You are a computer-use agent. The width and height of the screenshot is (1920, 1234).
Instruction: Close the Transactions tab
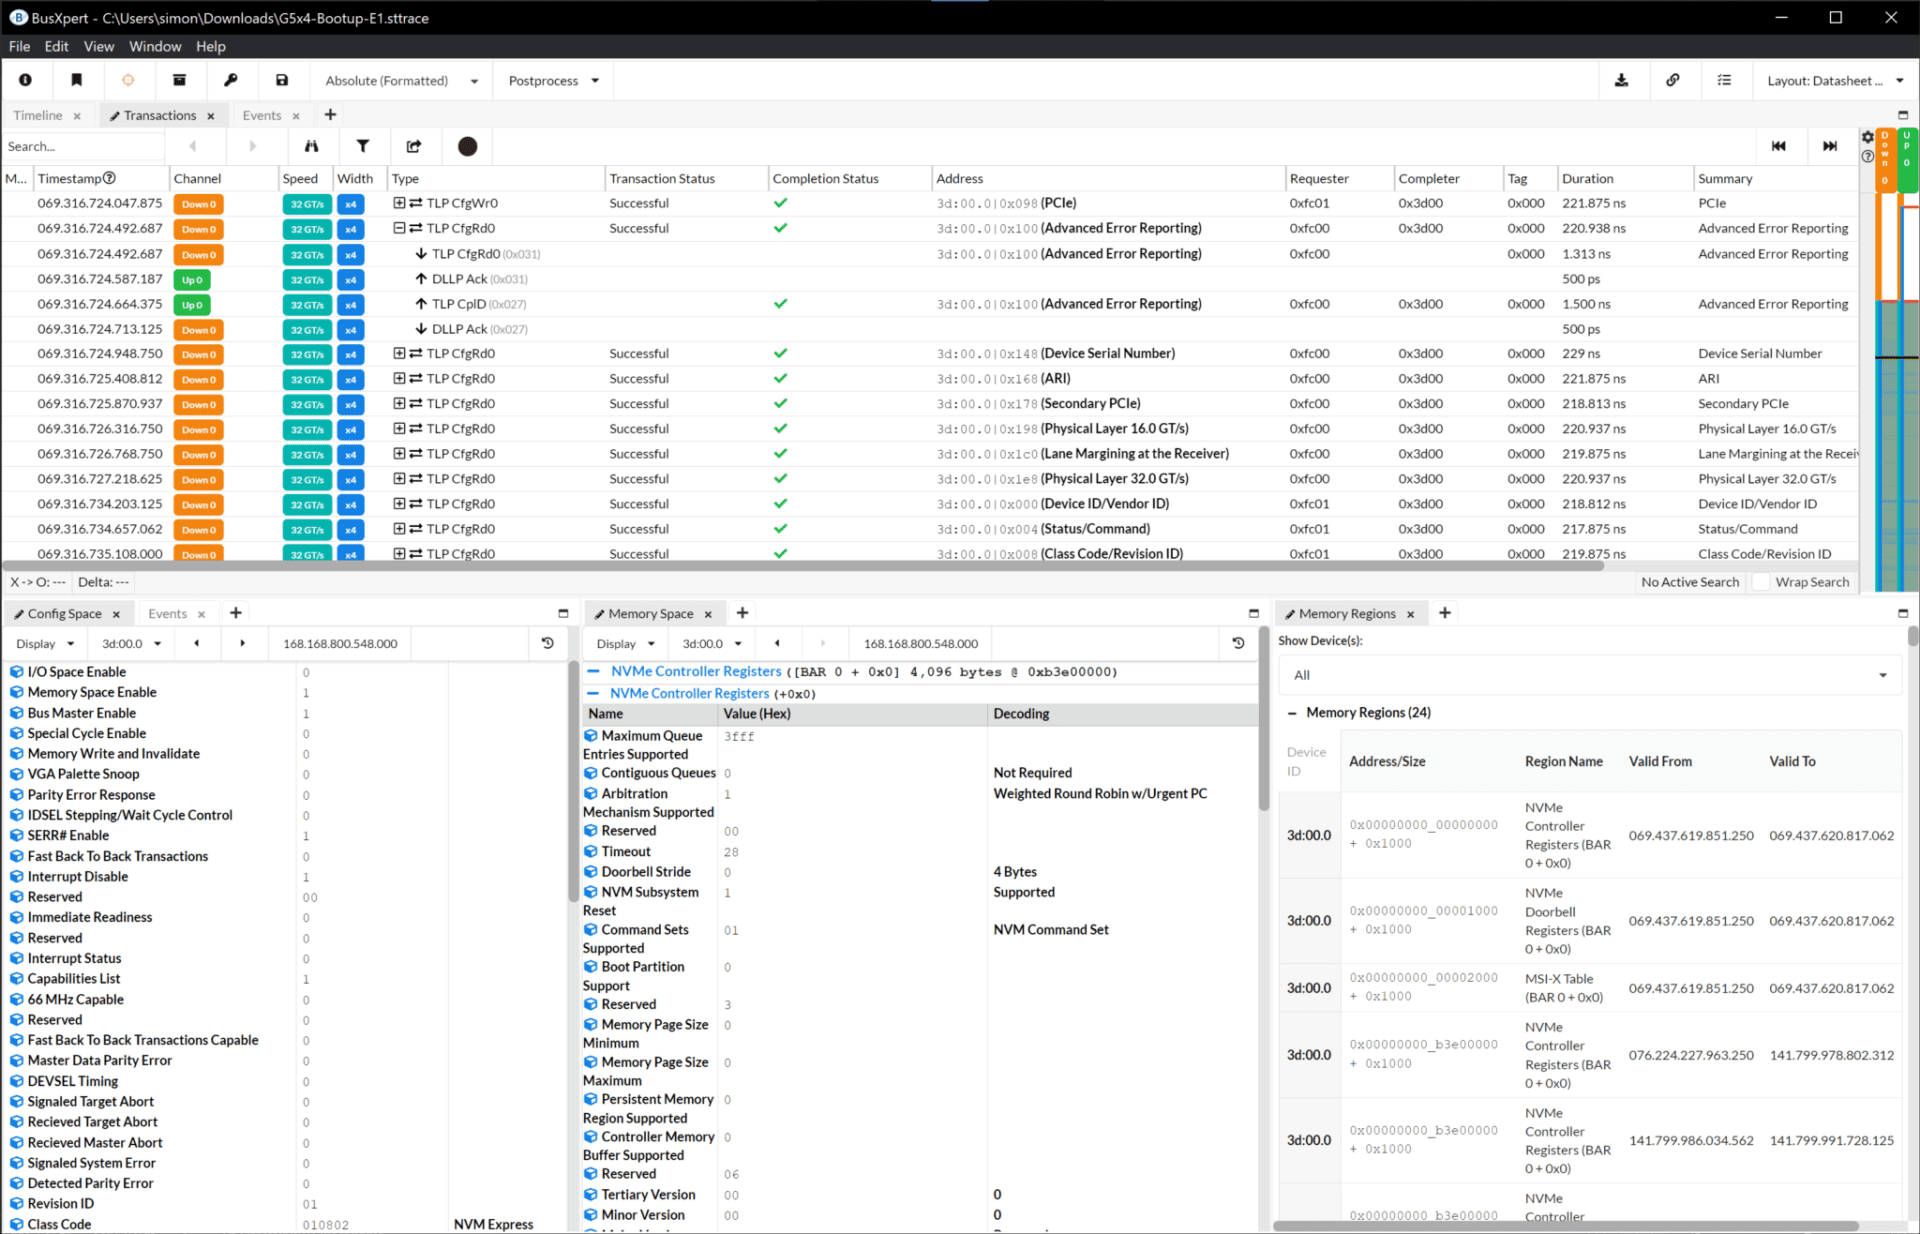click(211, 116)
